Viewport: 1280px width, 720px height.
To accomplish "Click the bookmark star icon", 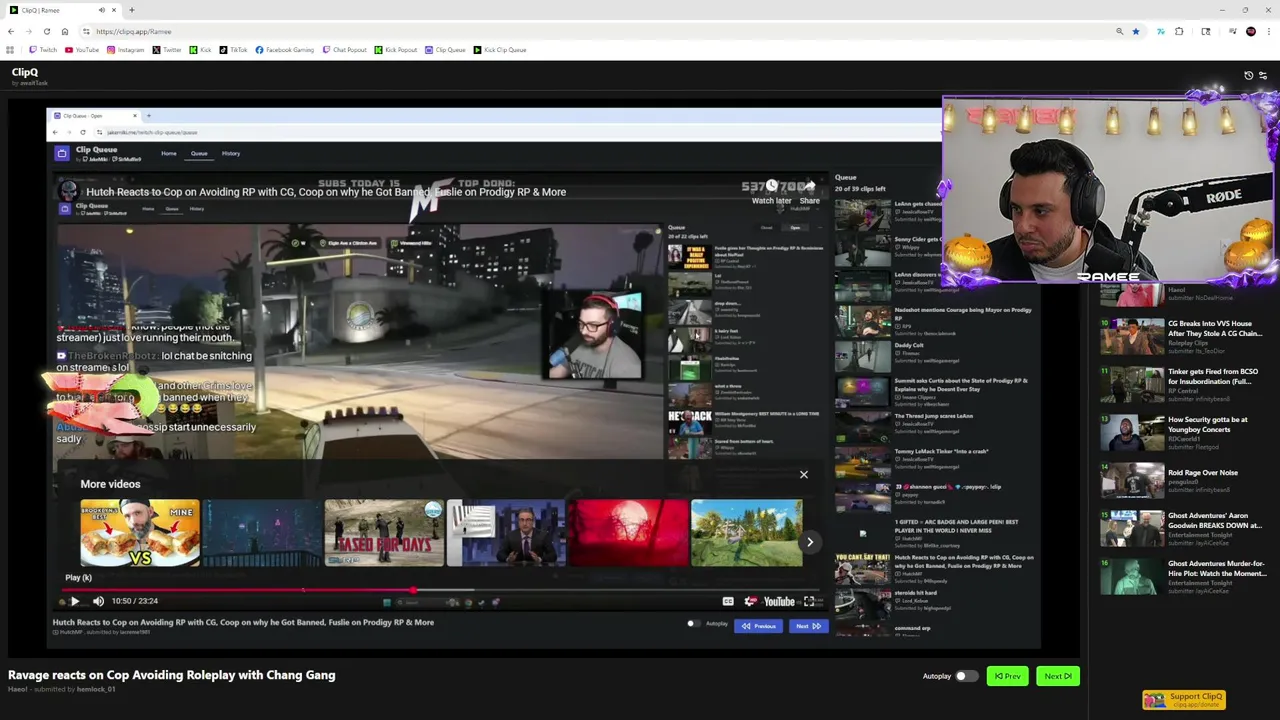I will click(1136, 31).
